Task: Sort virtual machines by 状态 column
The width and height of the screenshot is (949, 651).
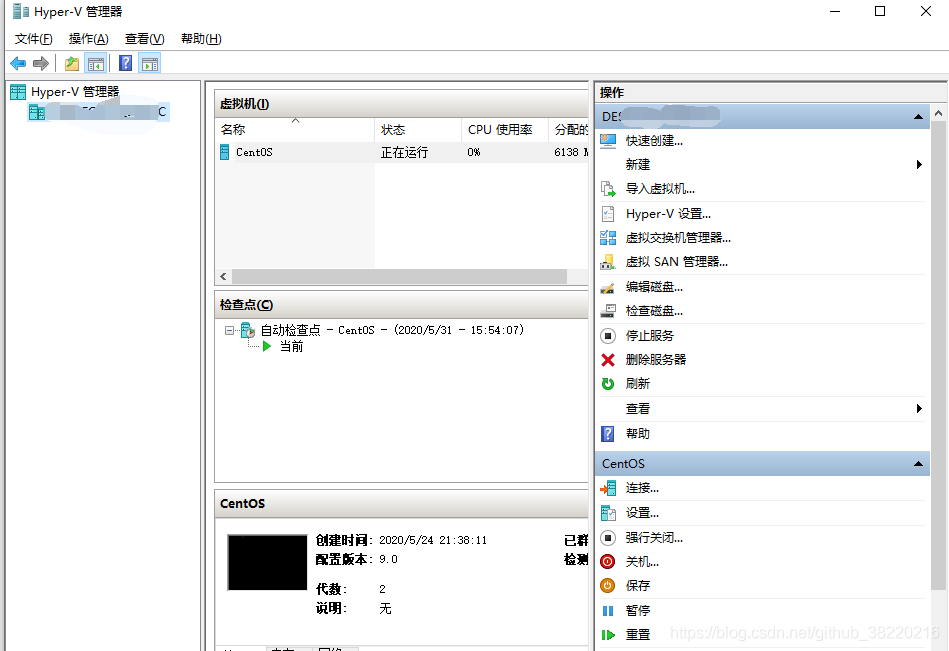Action: pyautogui.click(x=418, y=129)
